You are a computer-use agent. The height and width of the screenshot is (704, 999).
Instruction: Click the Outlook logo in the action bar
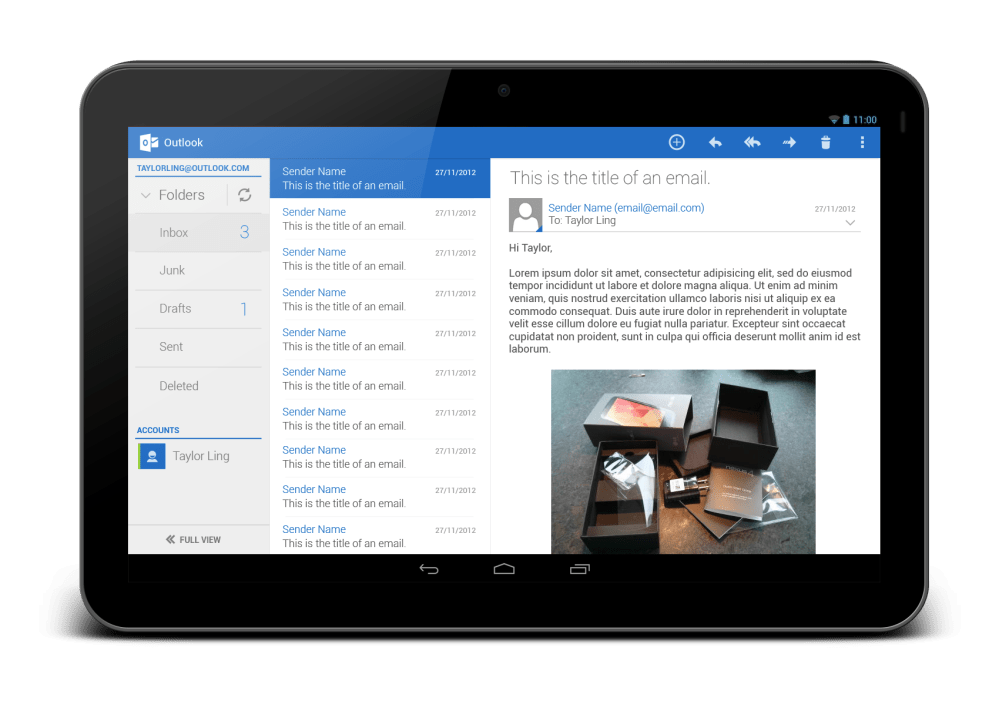coord(148,142)
